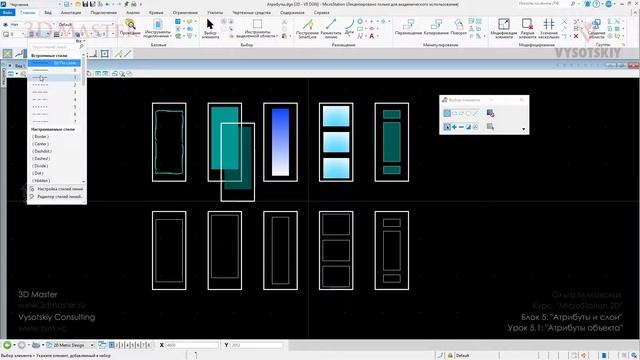The height and width of the screenshot is (360, 640).
Task: Switch to the Кривые ribbon tab
Action: click(156, 13)
